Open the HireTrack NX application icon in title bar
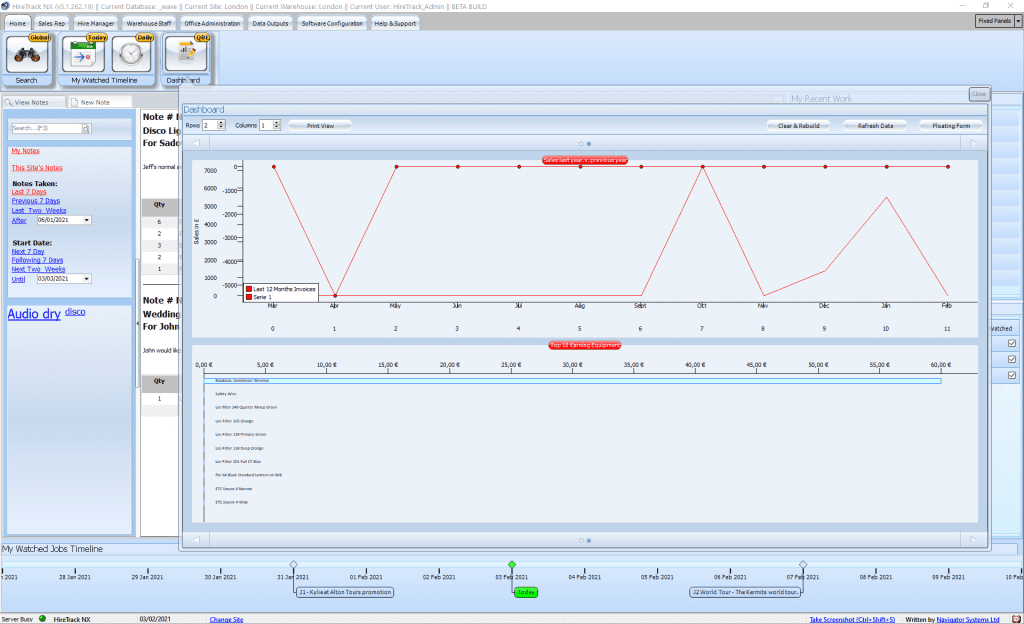The image size is (1024, 624). click(5, 6)
